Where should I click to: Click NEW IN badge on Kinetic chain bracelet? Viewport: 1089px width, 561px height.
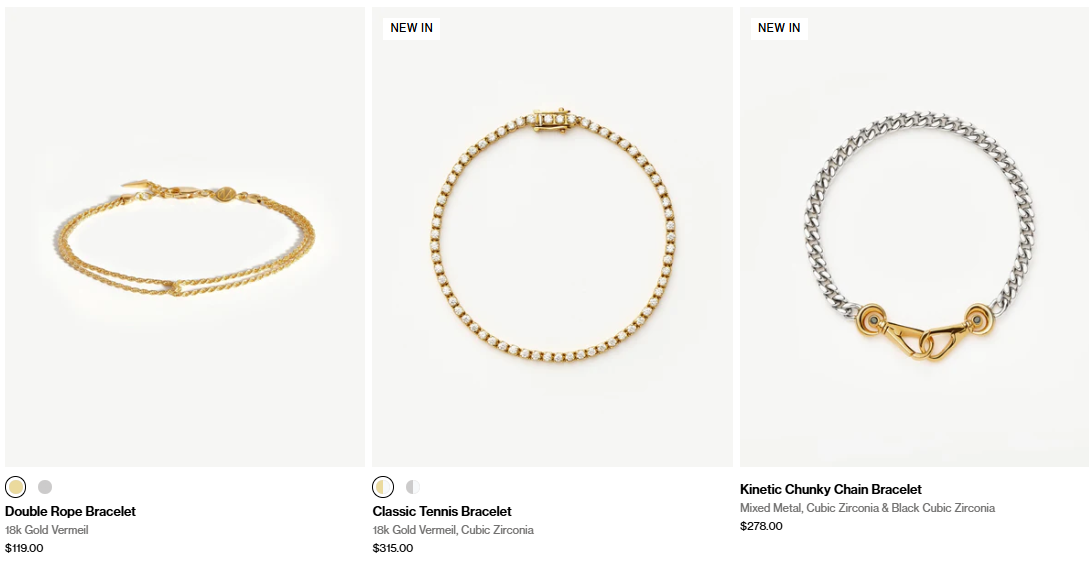(779, 28)
